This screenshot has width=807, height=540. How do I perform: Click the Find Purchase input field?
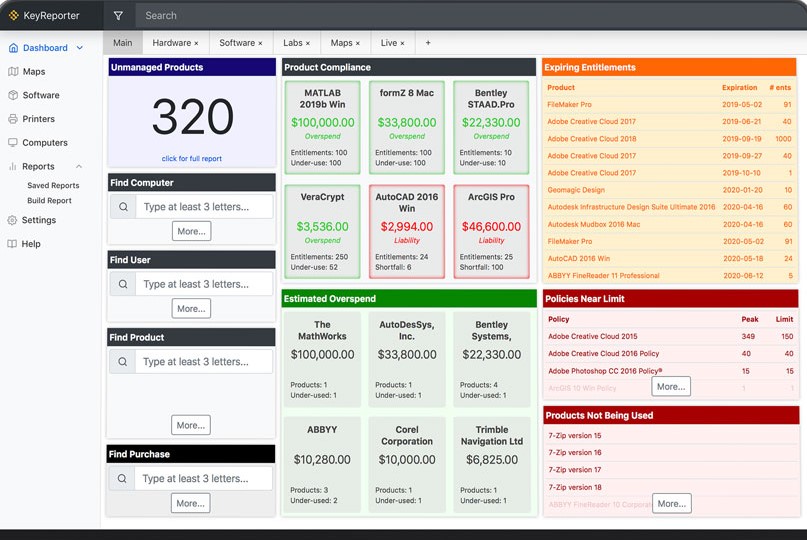click(x=204, y=479)
